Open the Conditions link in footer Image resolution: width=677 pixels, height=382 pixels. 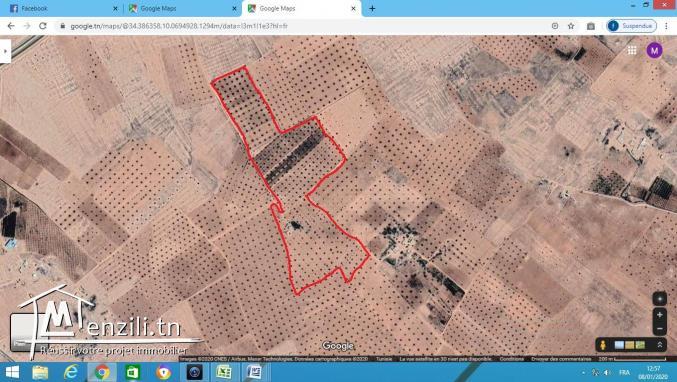coord(512,359)
